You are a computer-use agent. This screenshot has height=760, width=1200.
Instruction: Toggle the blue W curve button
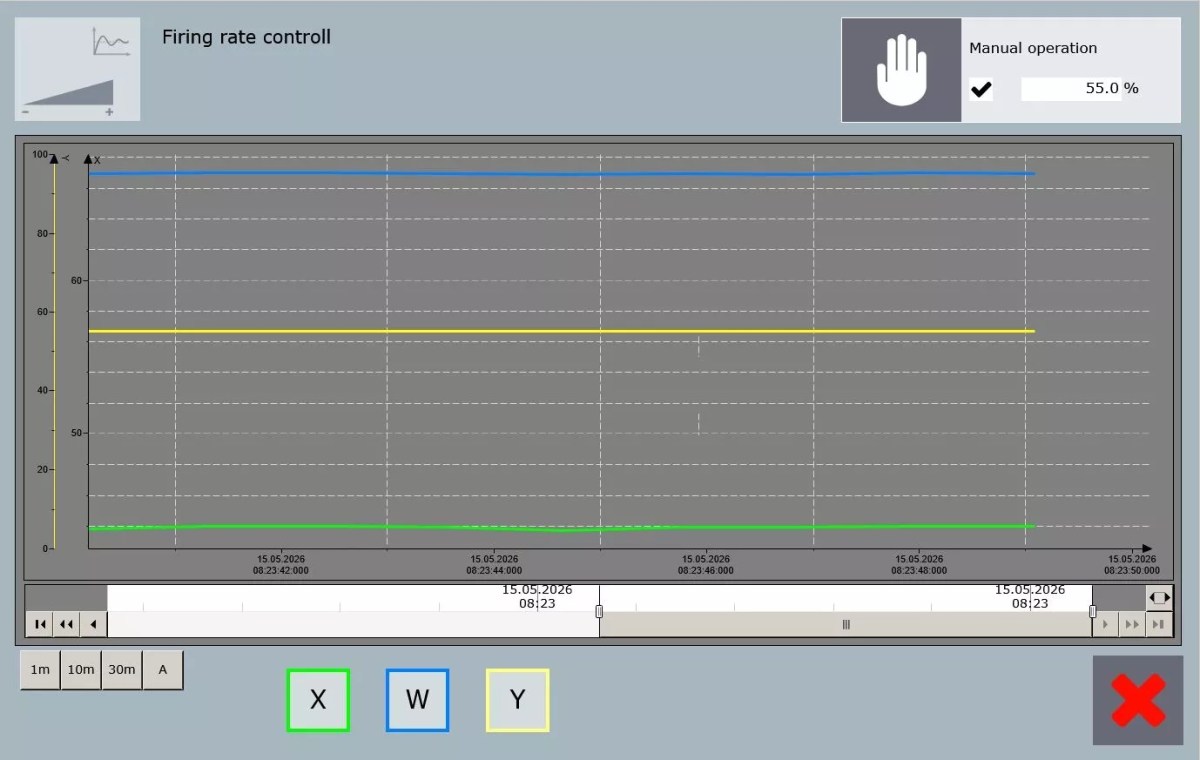click(x=417, y=700)
